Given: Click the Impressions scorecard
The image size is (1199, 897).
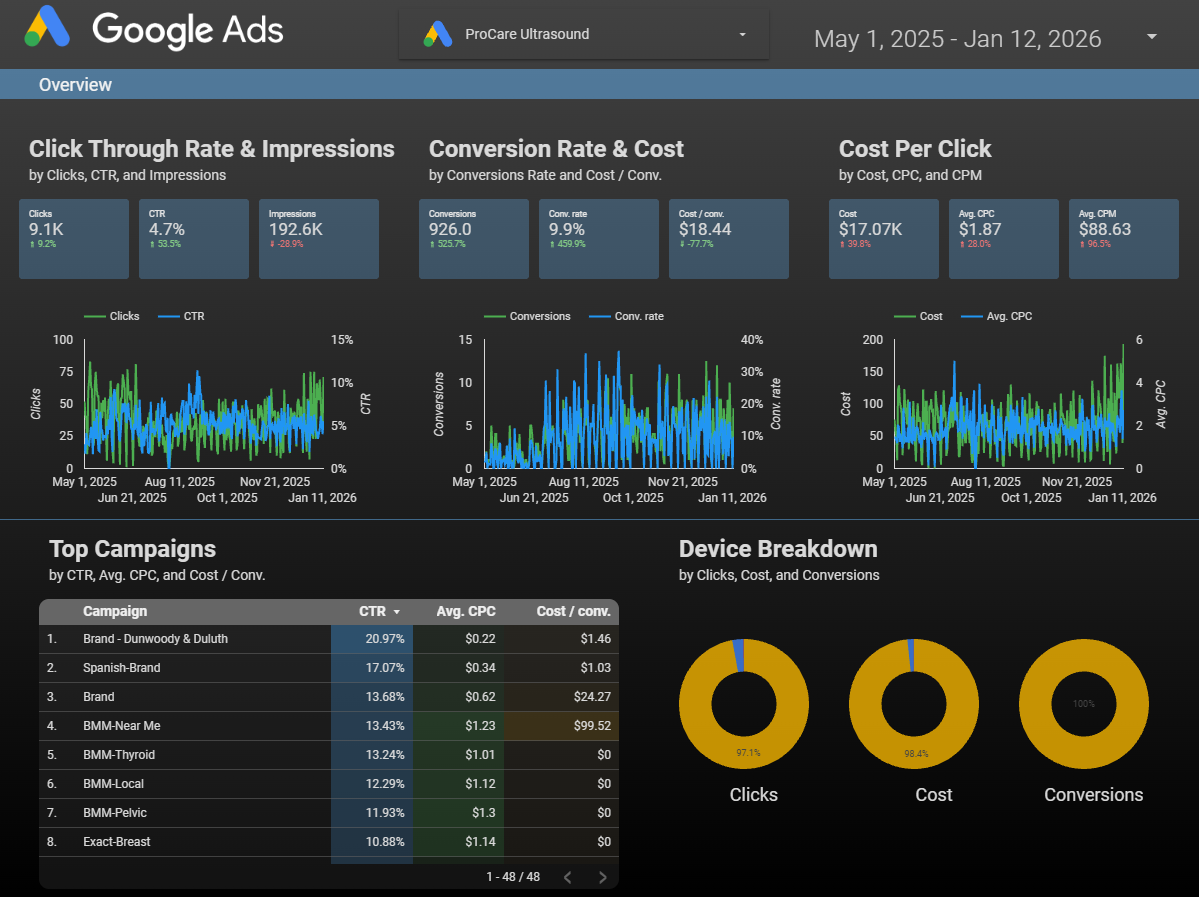Looking at the screenshot, I should [x=319, y=238].
